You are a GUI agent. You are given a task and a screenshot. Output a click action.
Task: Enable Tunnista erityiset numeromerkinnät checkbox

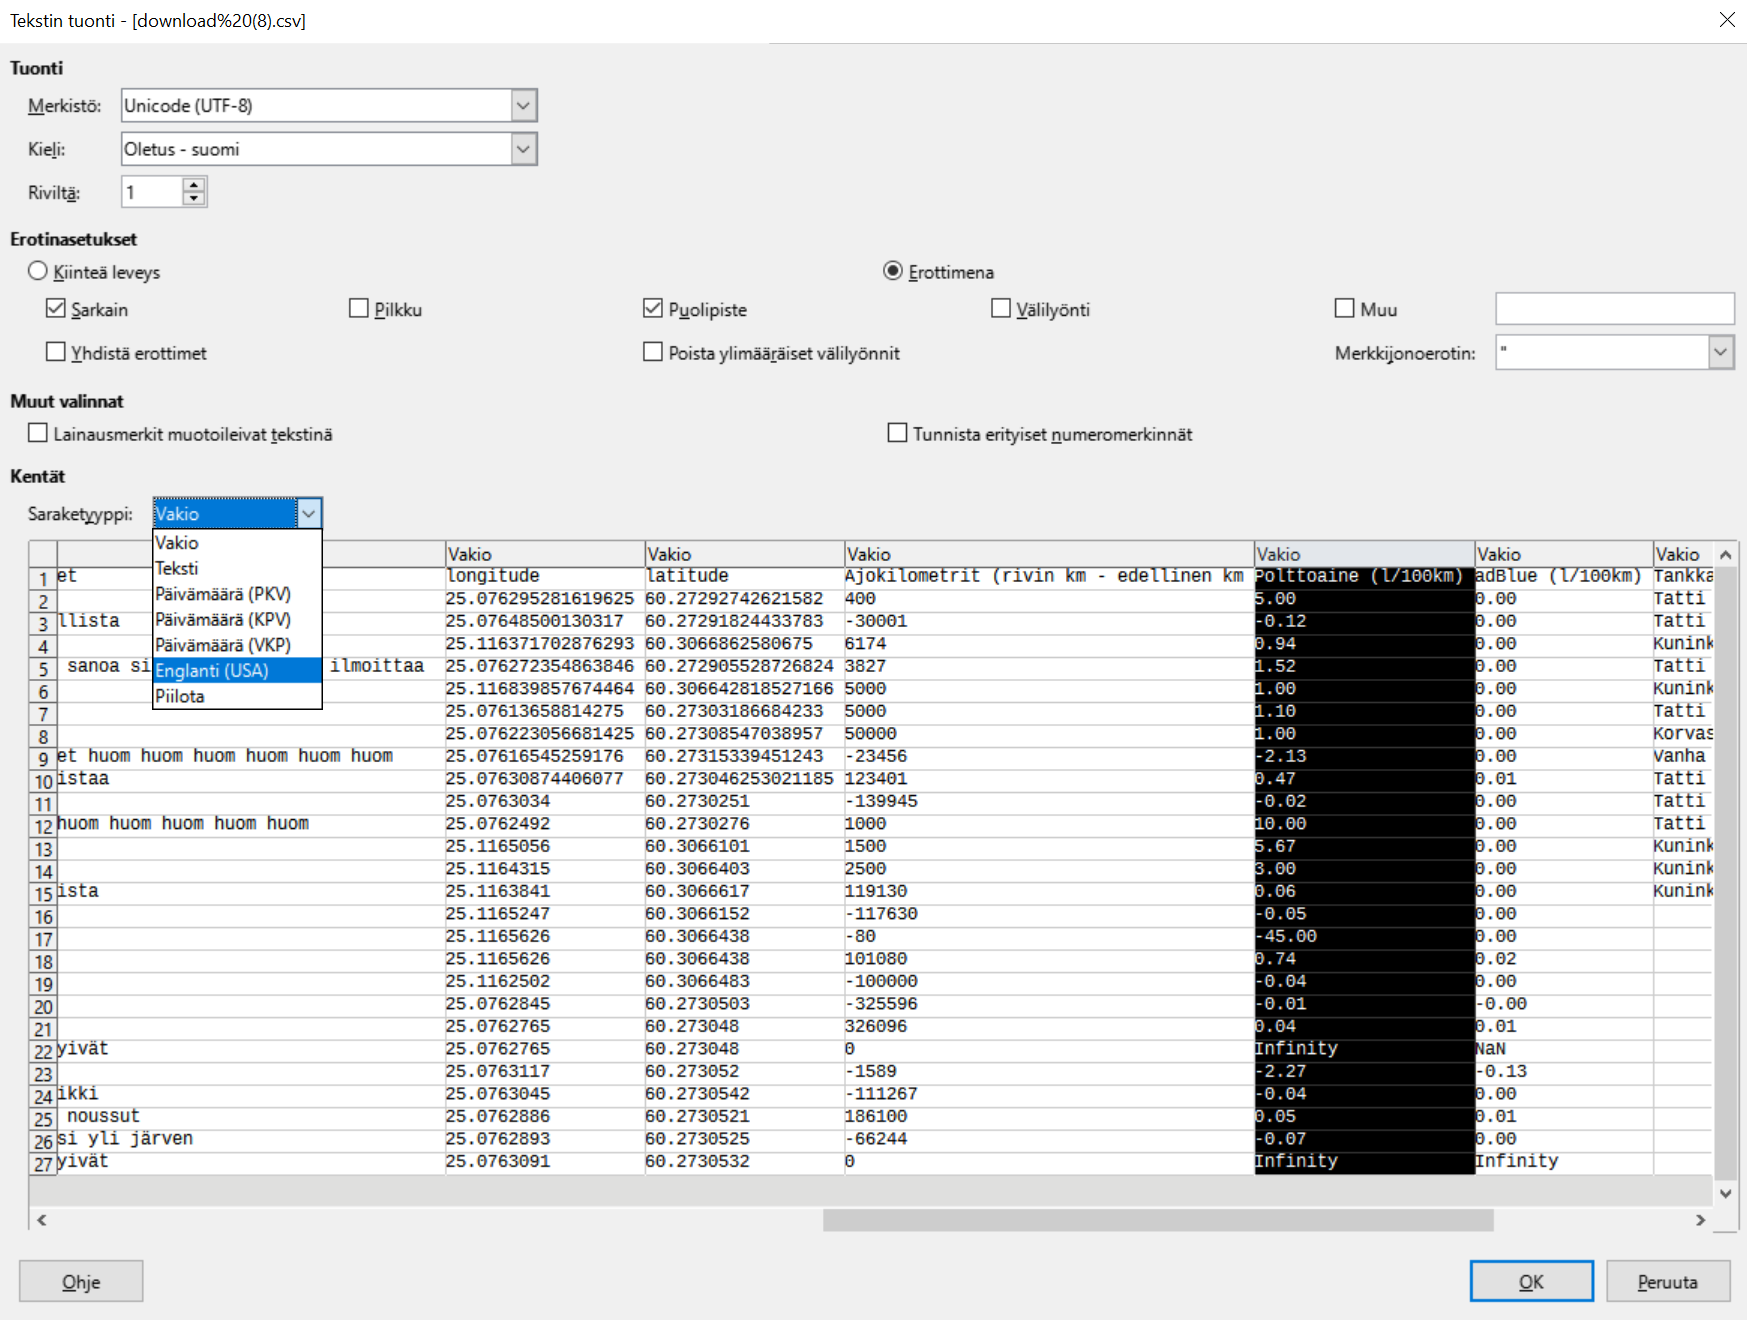click(898, 433)
